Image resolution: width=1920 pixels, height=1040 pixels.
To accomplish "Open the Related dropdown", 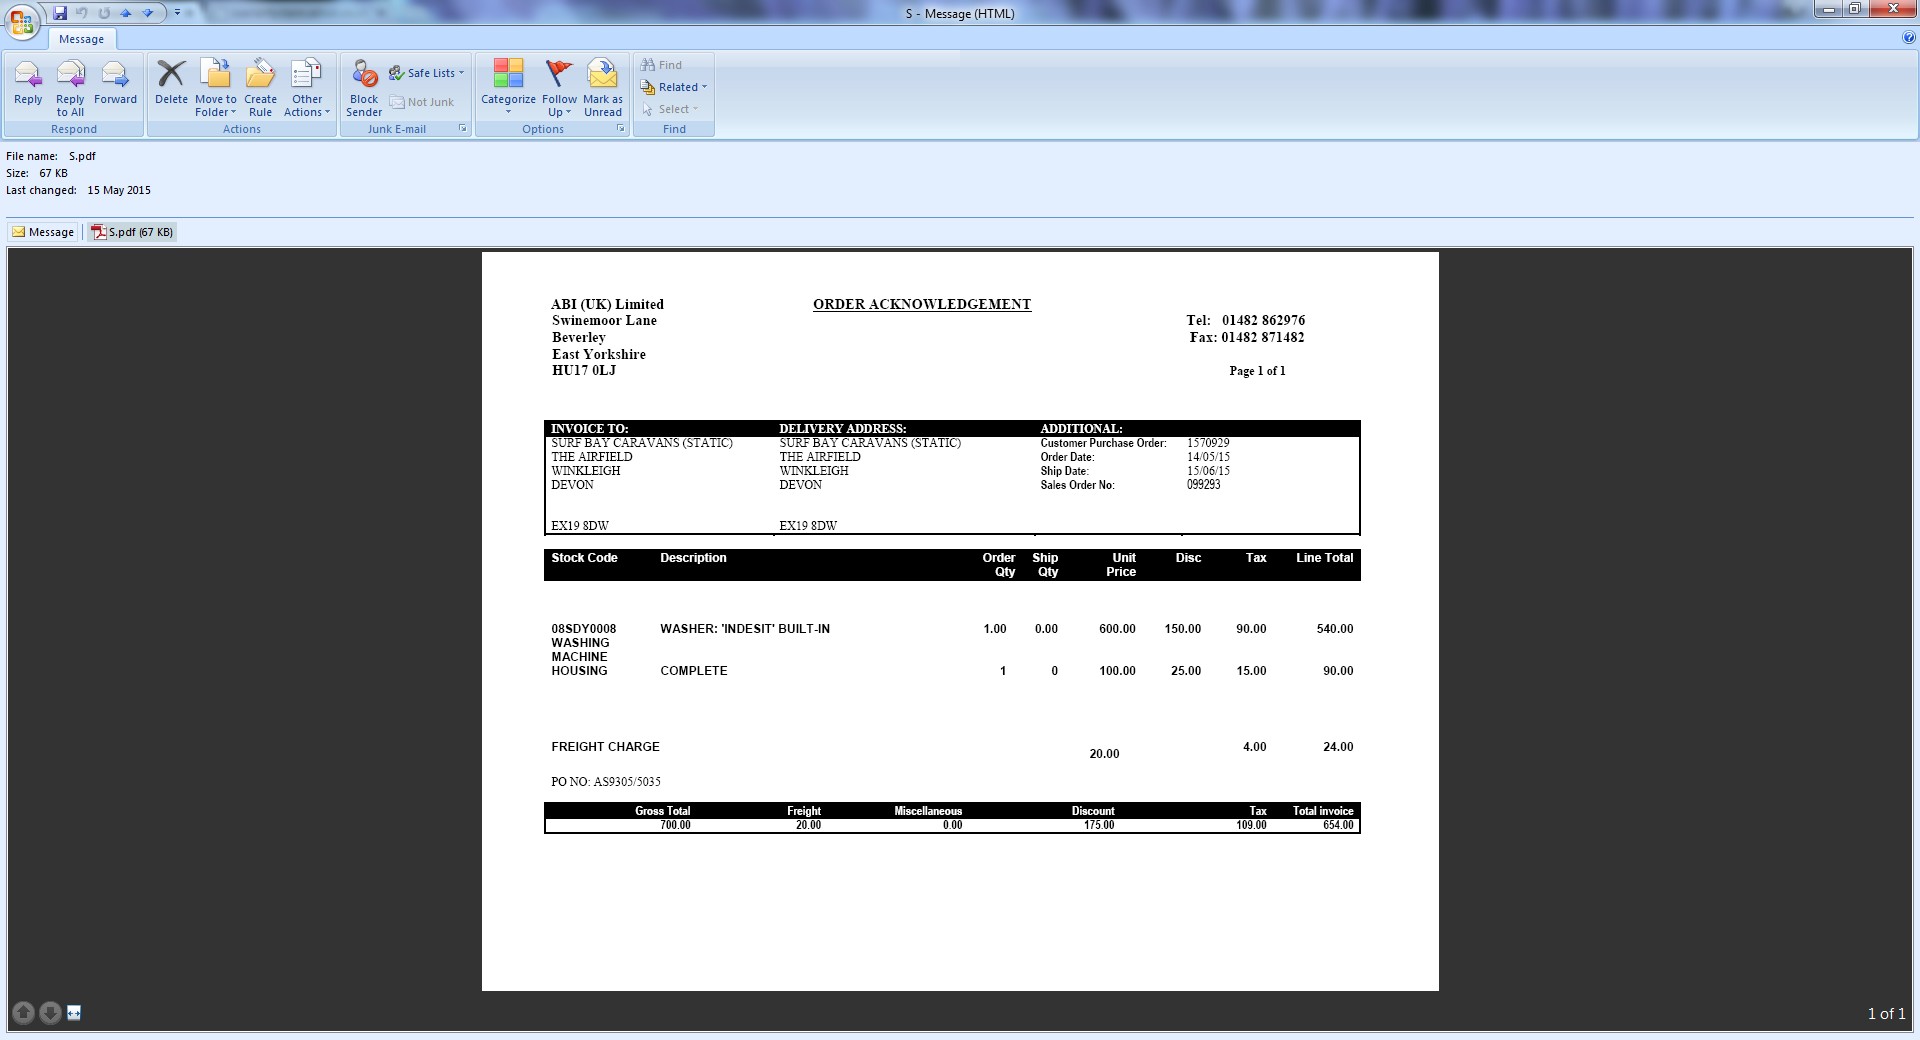I will (674, 87).
